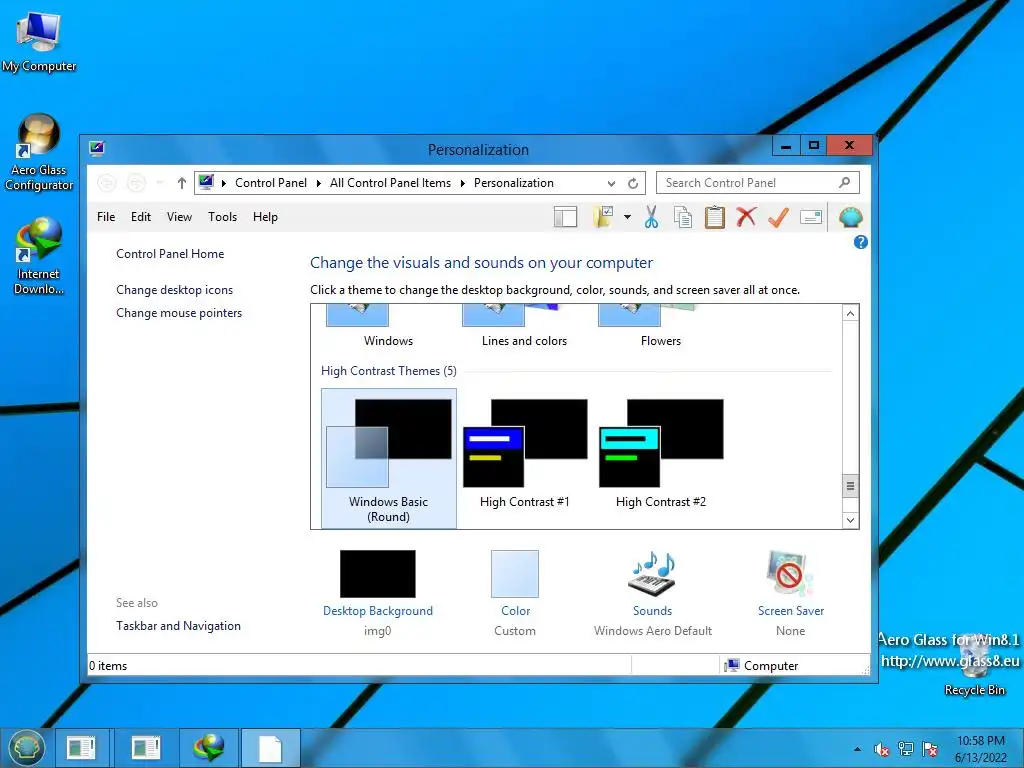The width and height of the screenshot is (1024, 768).
Task: Open My Computer desktop icon
Action: pyautogui.click(x=39, y=42)
